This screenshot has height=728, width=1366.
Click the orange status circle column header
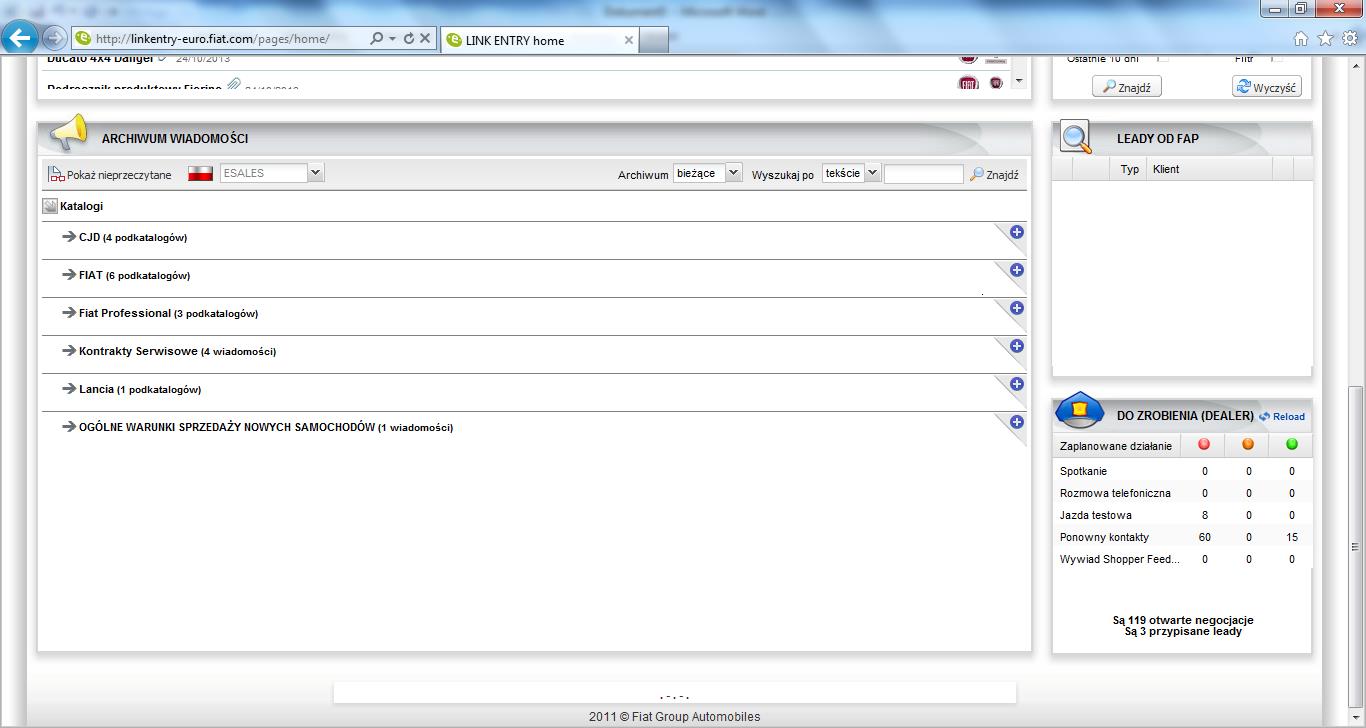(x=1248, y=445)
